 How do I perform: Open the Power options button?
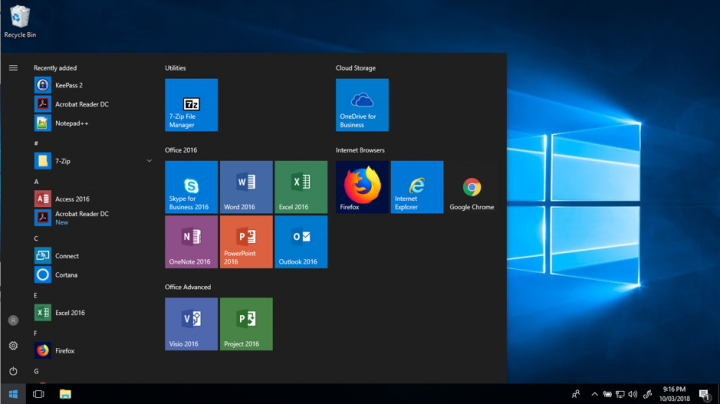[x=13, y=370]
